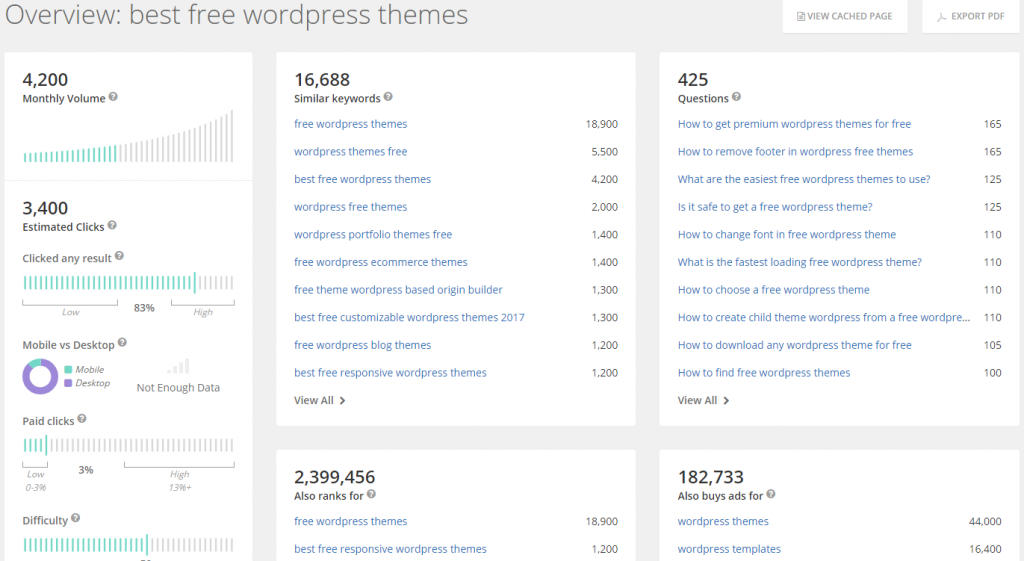1024x561 pixels.
Task: Click help icon beside Questions heading
Action: click(x=736, y=98)
